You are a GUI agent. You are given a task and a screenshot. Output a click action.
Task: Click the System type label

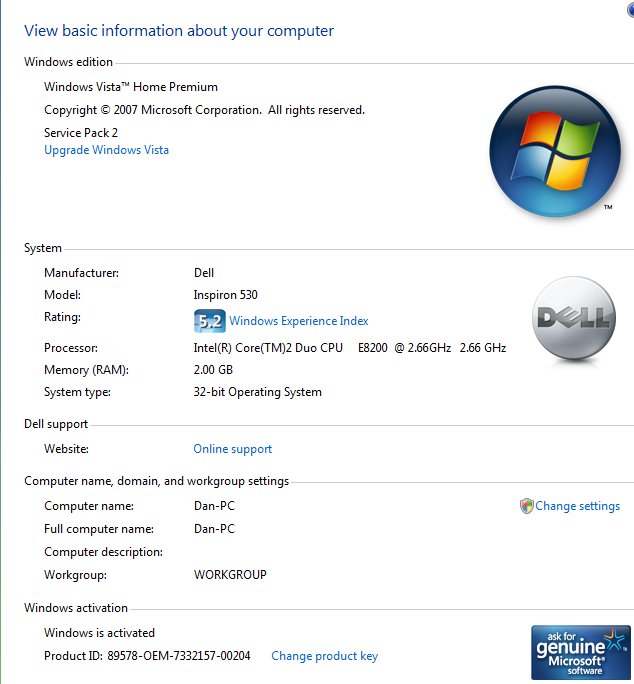pyautogui.click(x=77, y=392)
